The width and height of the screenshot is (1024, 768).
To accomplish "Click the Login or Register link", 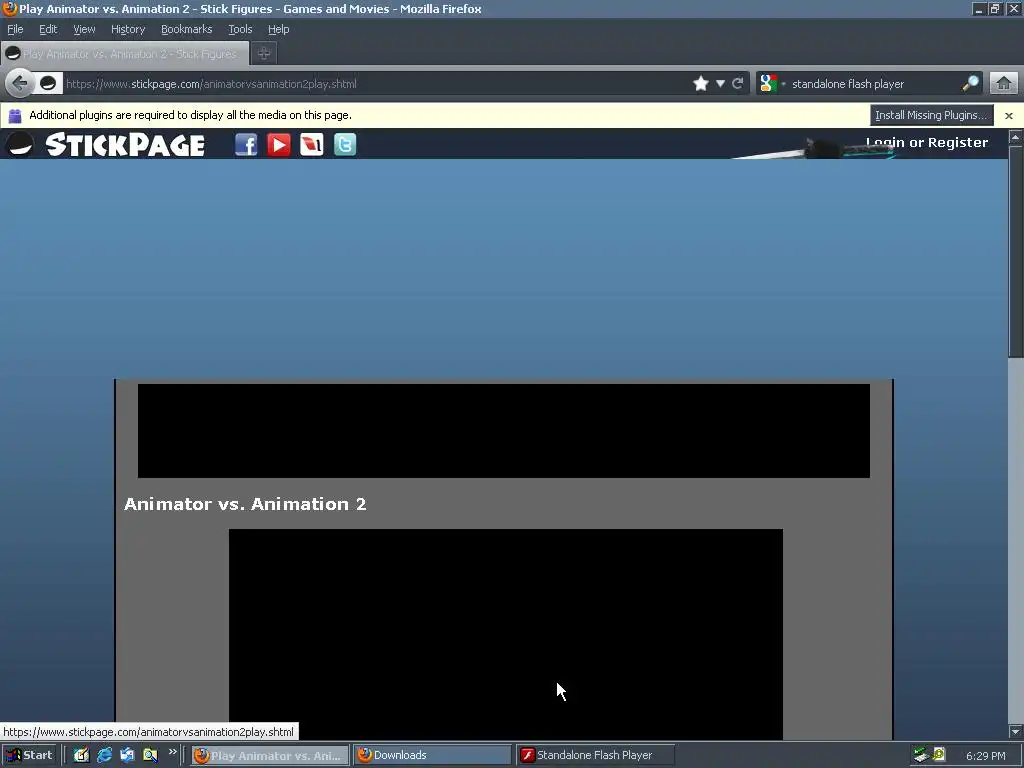I will pyautogui.click(x=927, y=142).
